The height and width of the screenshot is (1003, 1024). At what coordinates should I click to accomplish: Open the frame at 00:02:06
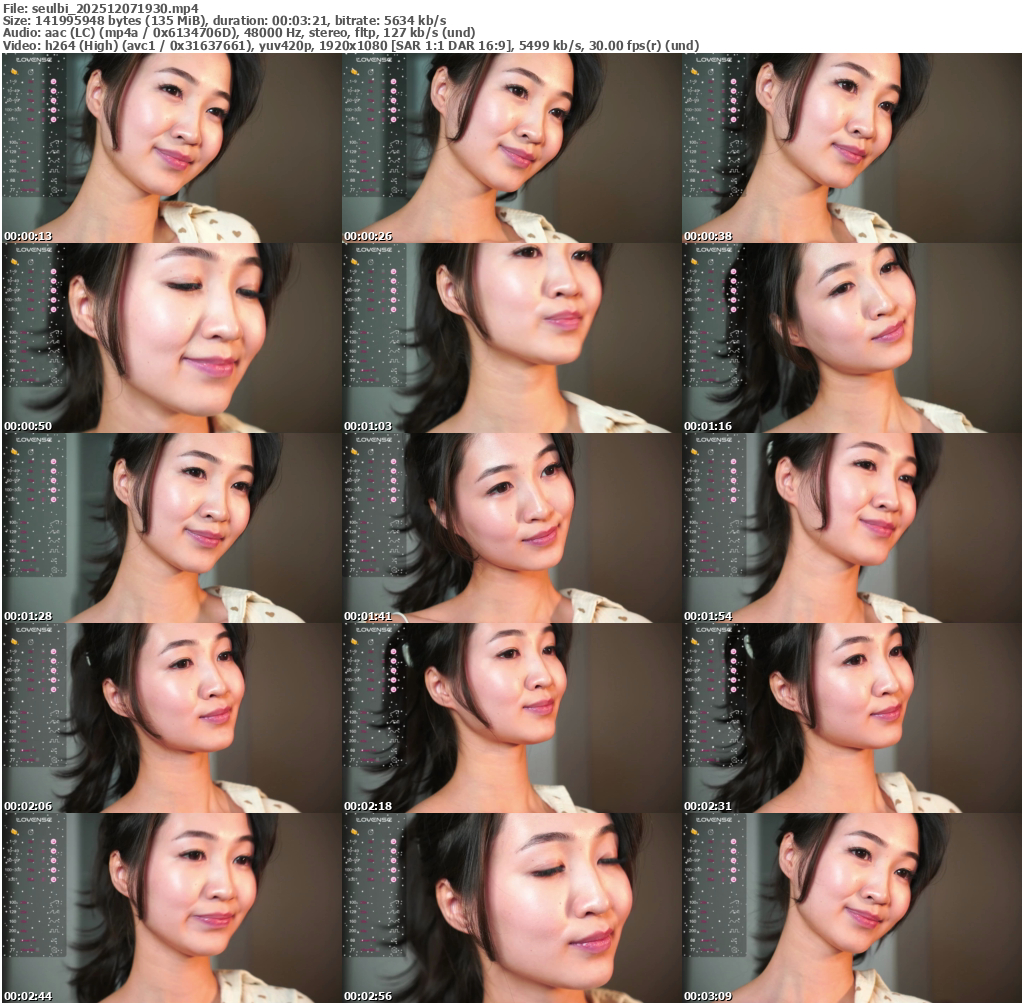click(171, 718)
